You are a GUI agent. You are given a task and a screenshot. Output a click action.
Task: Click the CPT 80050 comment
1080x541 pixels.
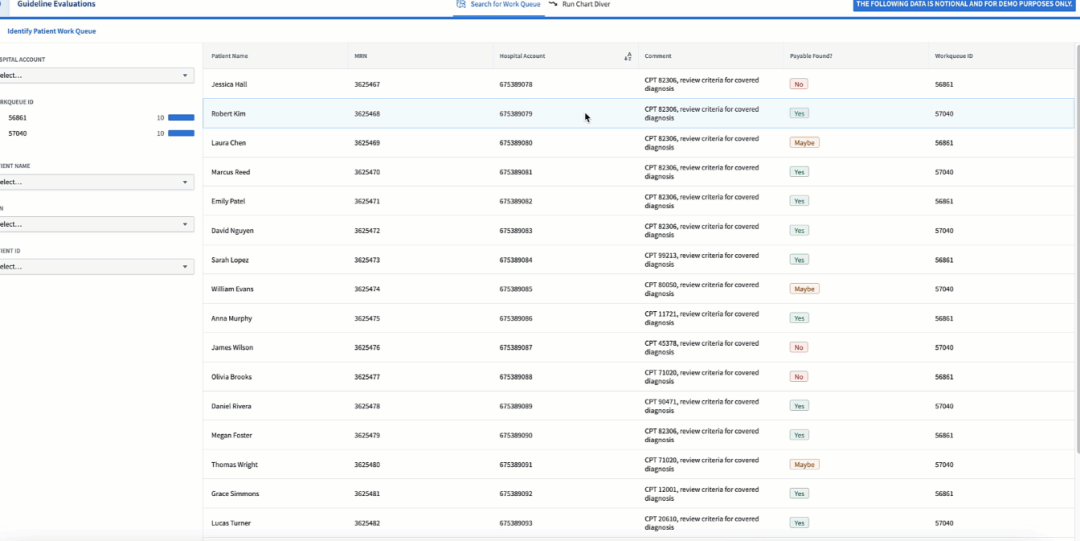[701, 289]
